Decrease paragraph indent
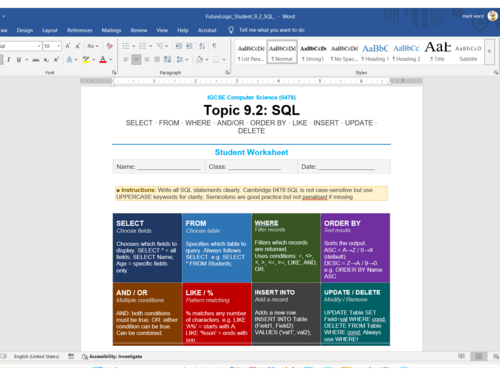The height and width of the screenshot is (375, 500). pos(179,46)
